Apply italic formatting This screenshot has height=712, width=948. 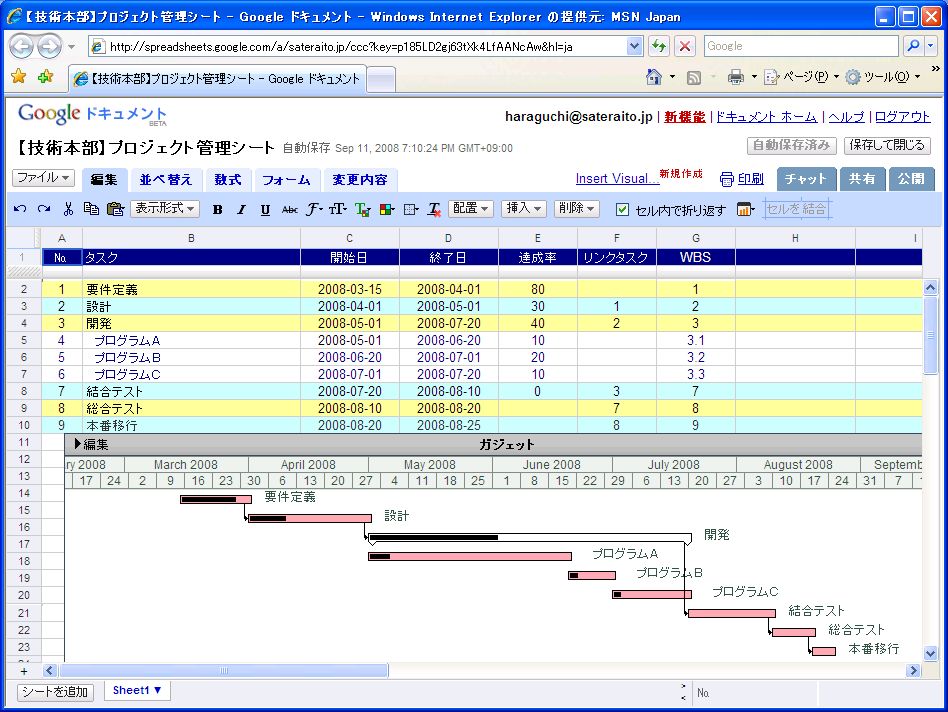coord(241,209)
